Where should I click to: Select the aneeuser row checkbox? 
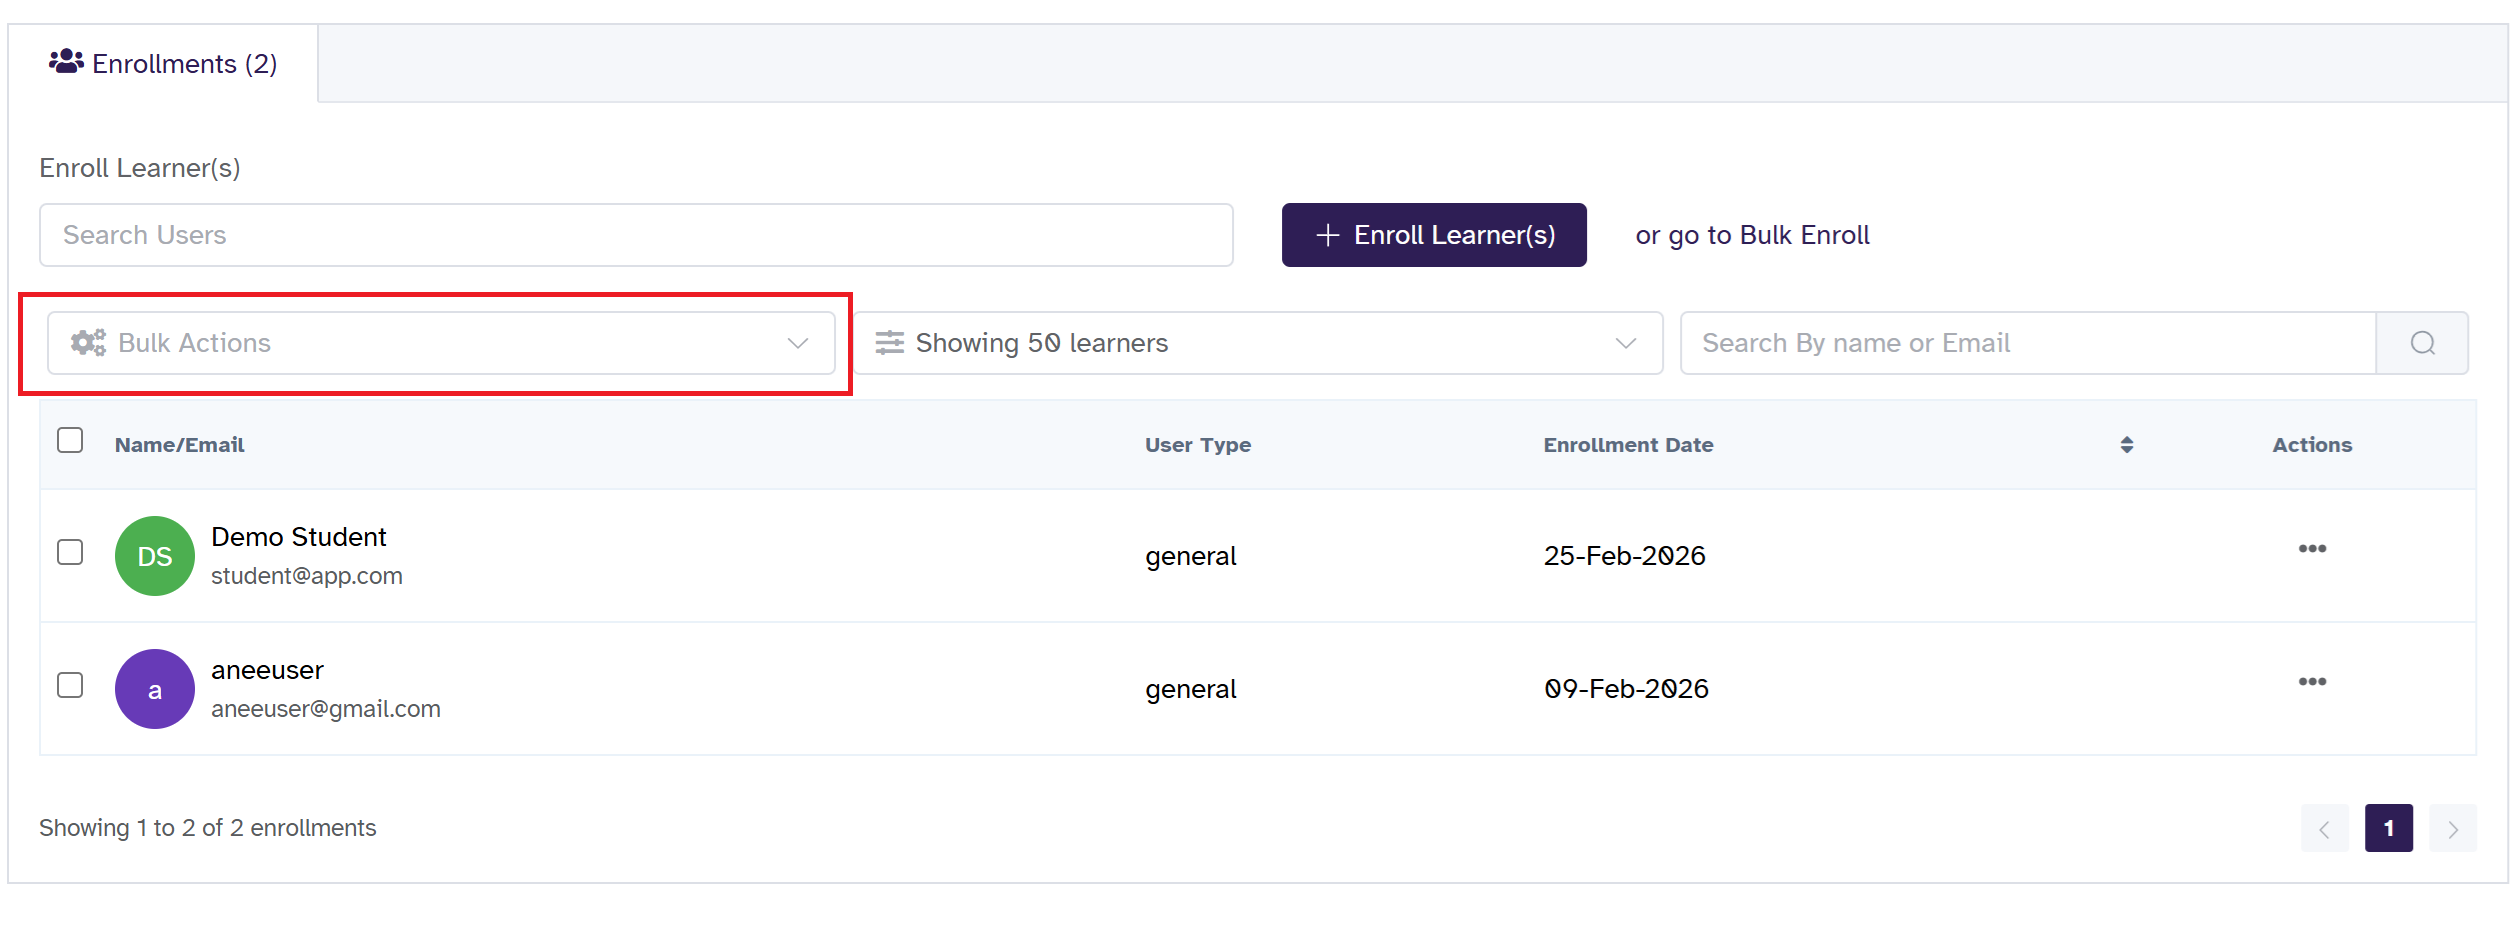click(x=70, y=685)
